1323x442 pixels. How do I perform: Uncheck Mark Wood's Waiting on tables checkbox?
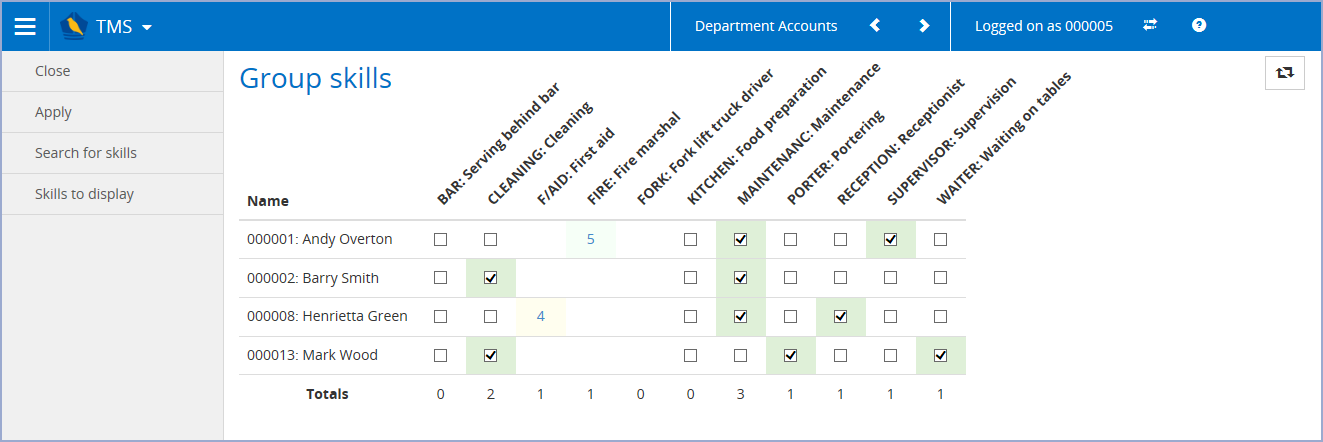pos(940,355)
